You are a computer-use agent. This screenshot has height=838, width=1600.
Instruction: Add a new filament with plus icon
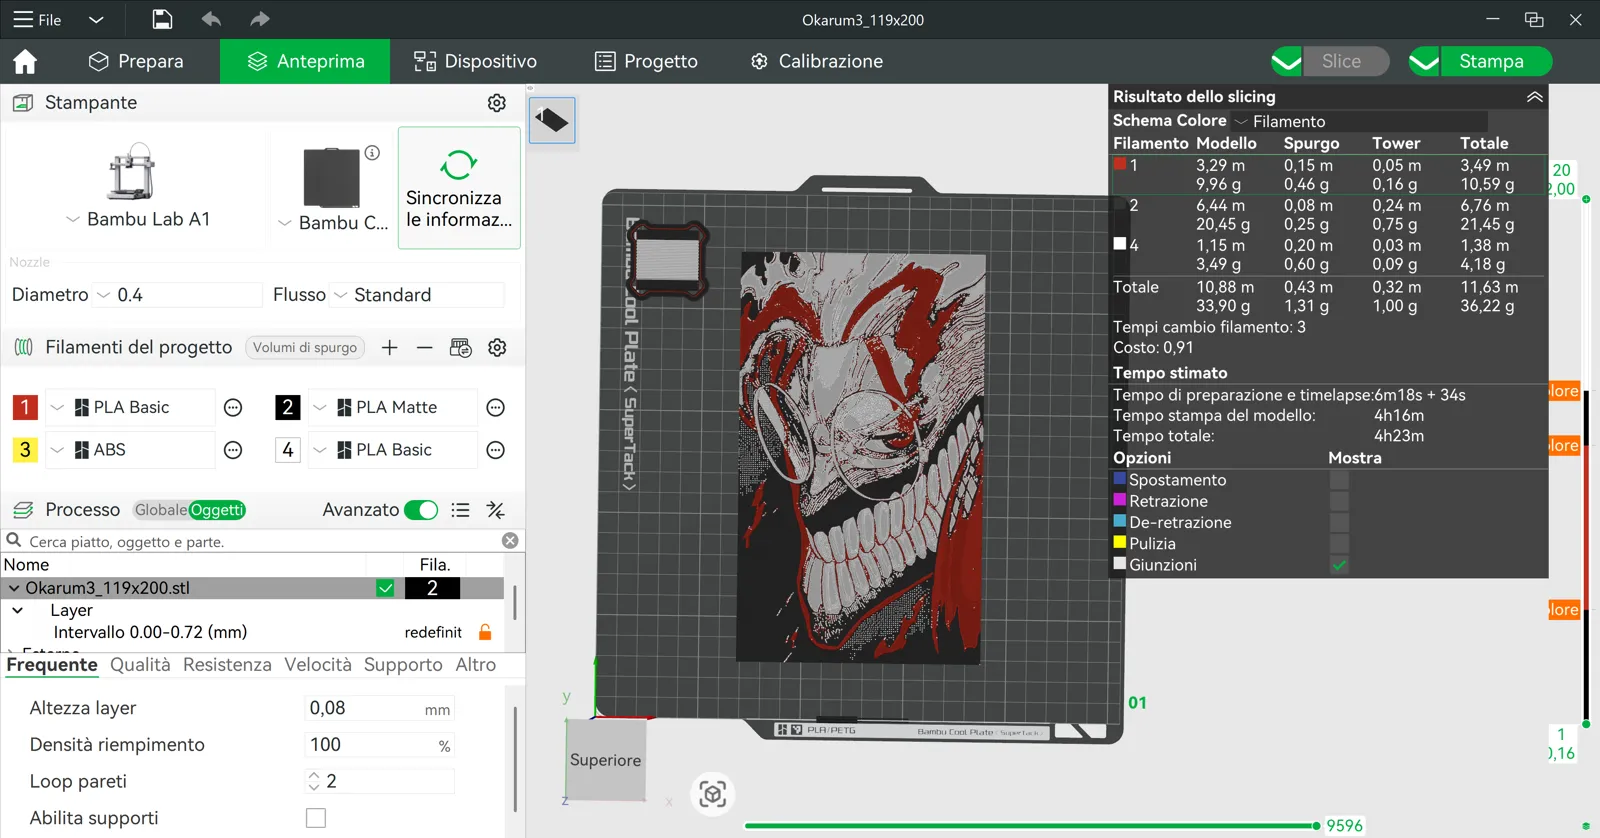point(390,347)
